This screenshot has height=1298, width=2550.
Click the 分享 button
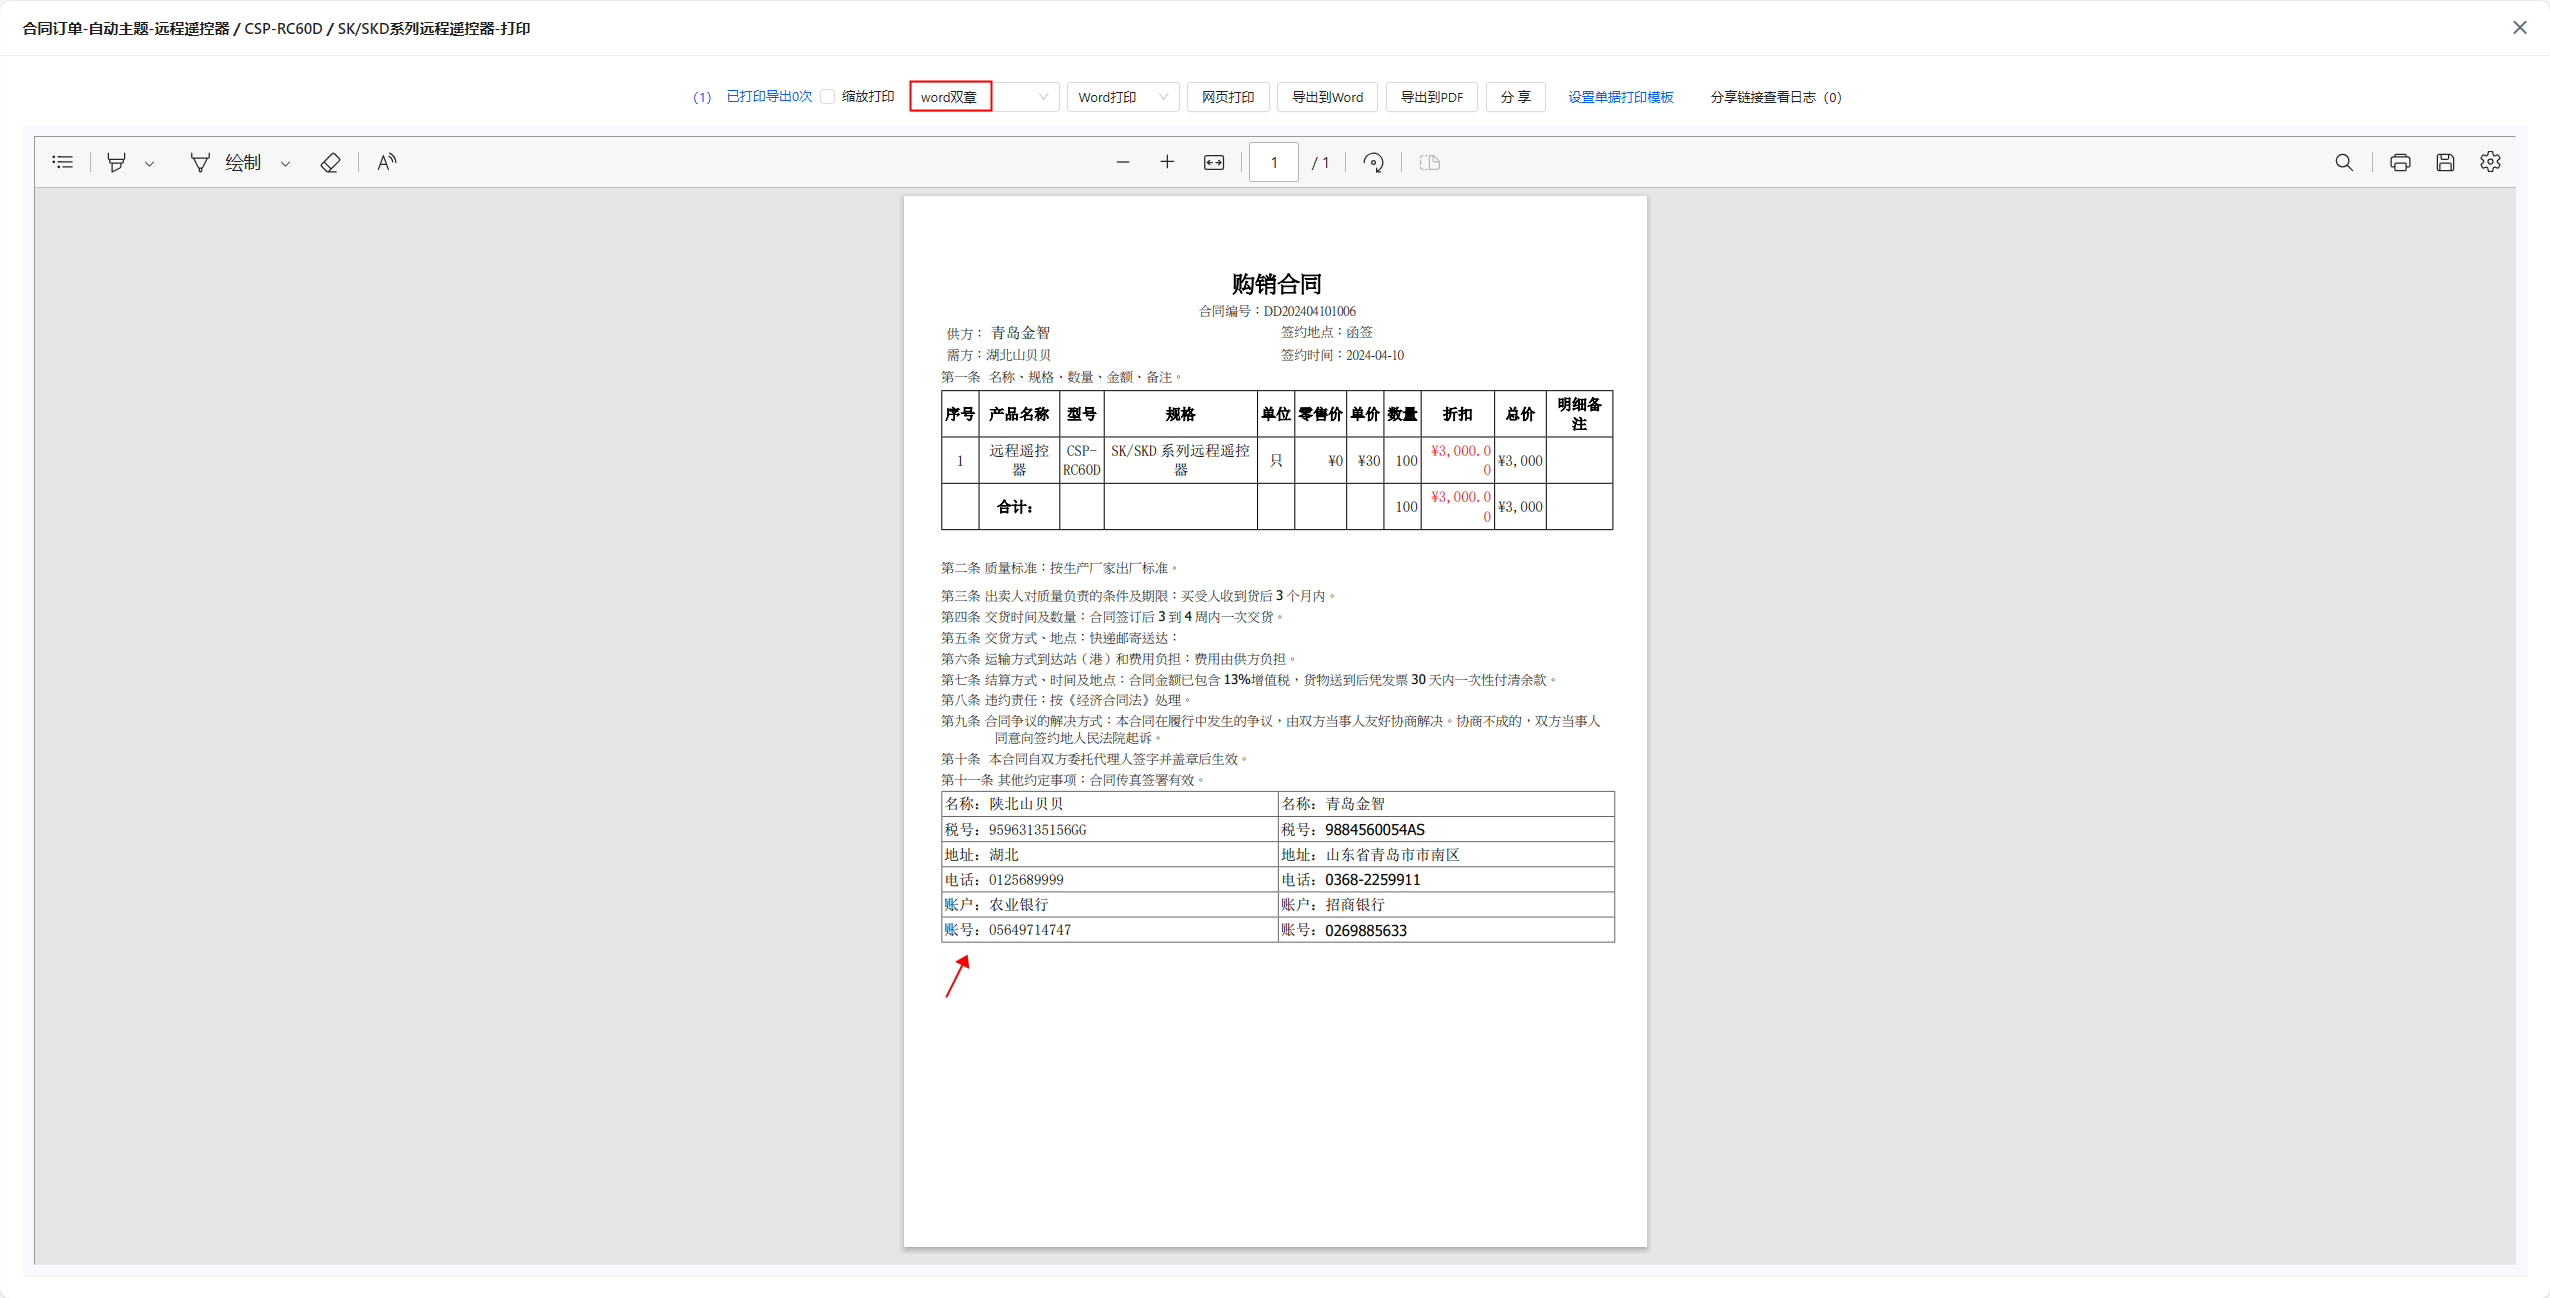pyautogui.click(x=1516, y=97)
